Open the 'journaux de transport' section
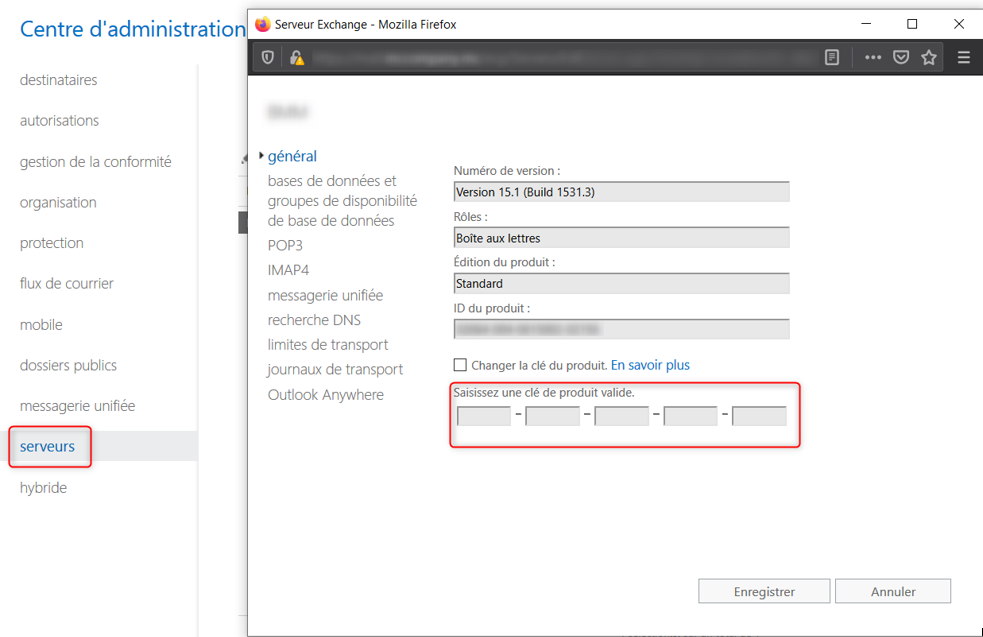 click(335, 369)
